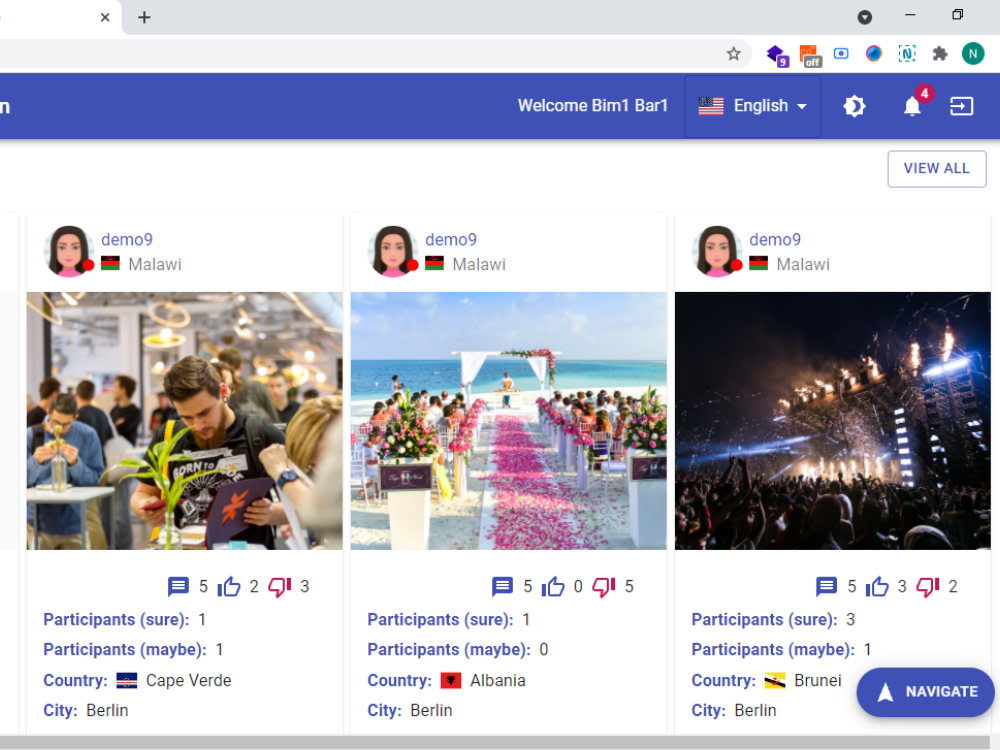Open the Chrome profile avatar N
This screenshot has width=1000, height=750.
pos(973,54)
